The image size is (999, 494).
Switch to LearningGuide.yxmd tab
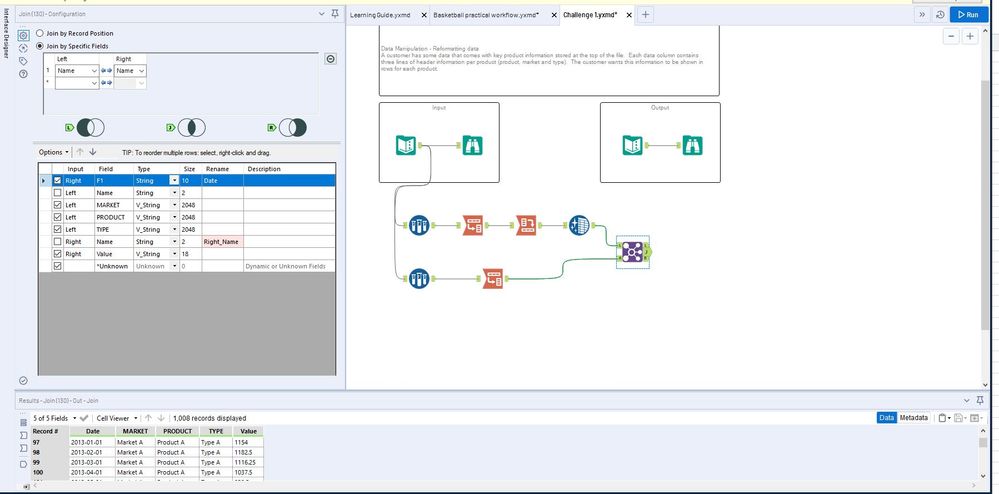(x=380, y=15)
